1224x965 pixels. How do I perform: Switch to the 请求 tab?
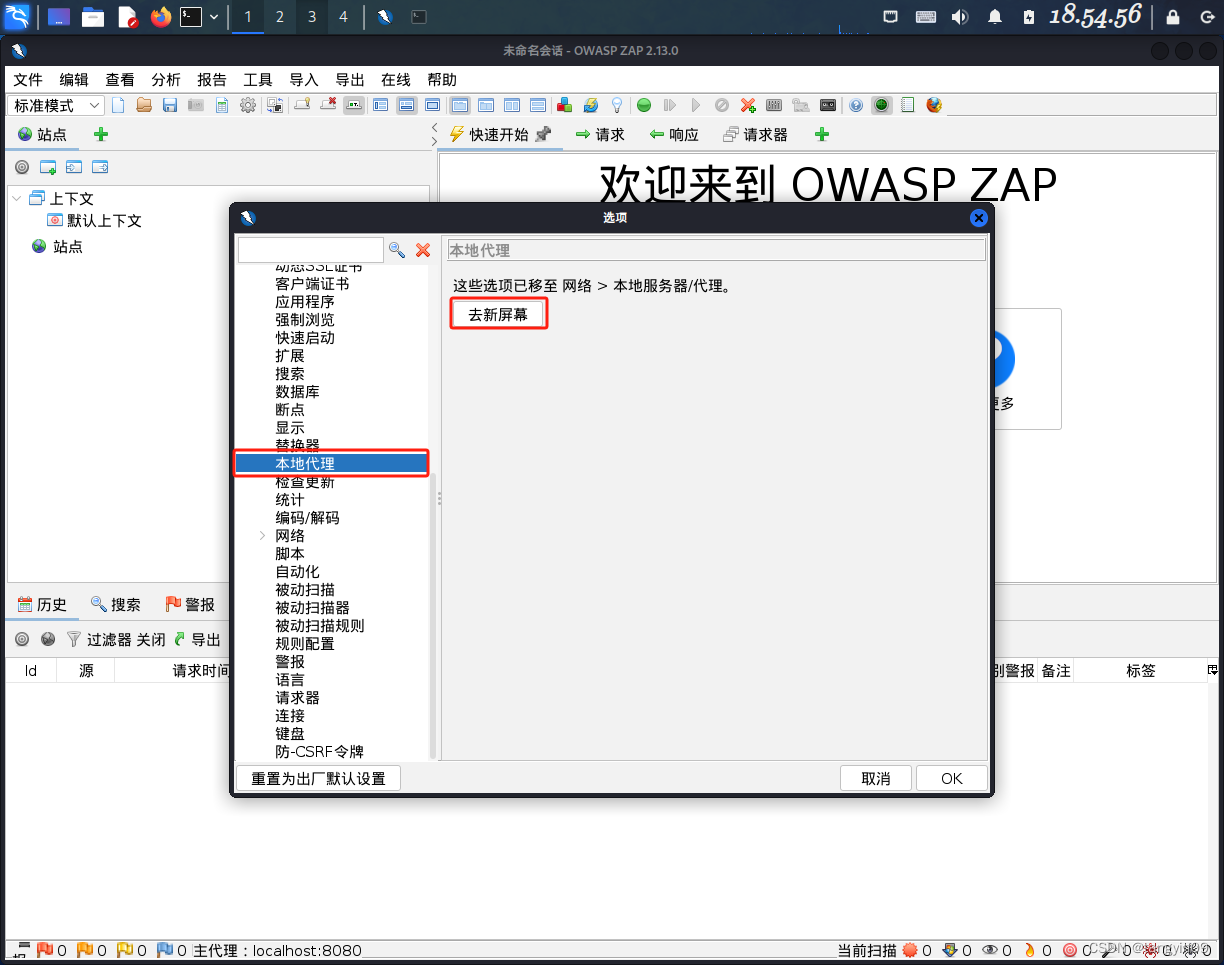[x=600, y=135]
